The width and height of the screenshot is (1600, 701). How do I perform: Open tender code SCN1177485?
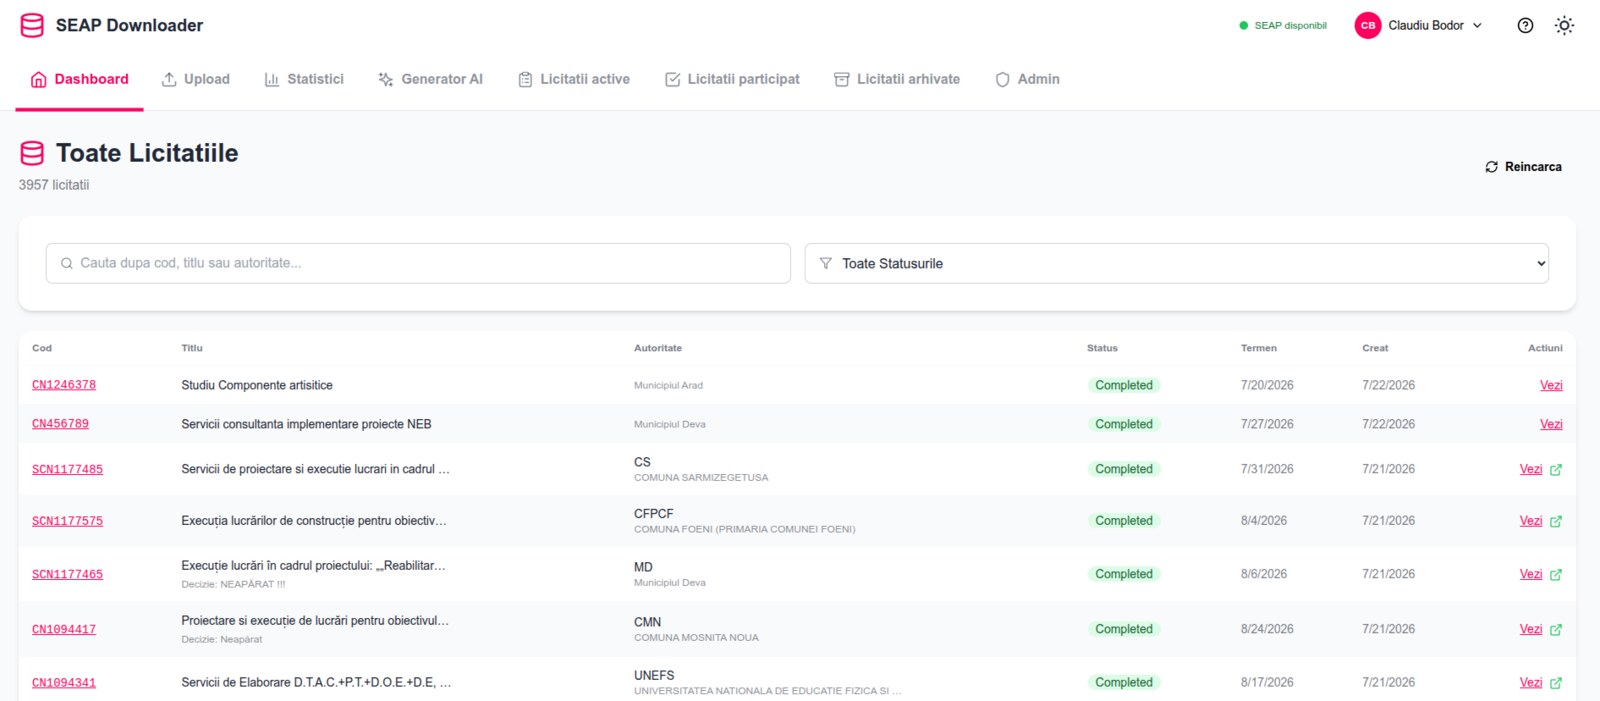click(x=67, y=469)
